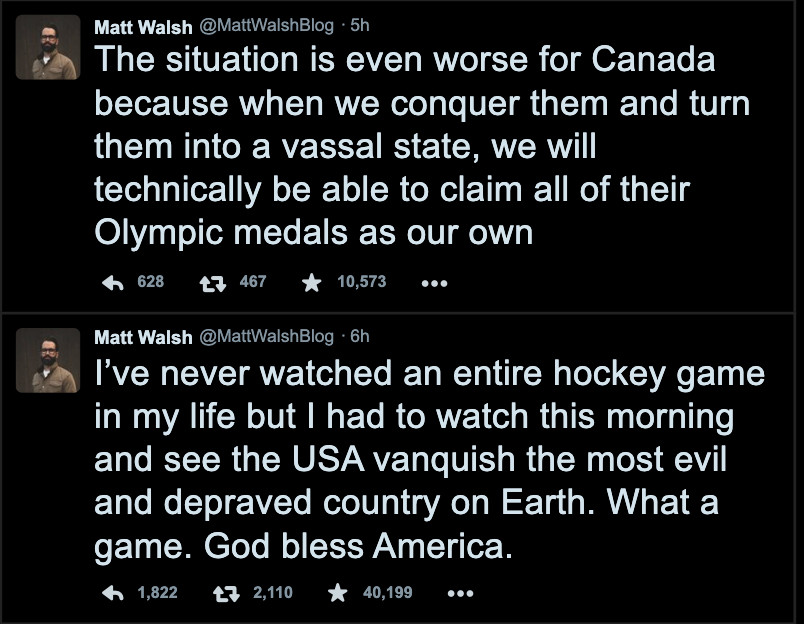This screenshot has height=624, width=804.
Task: Open the profile avatar on the 5h tweet
Action: [x=48, y=47]
